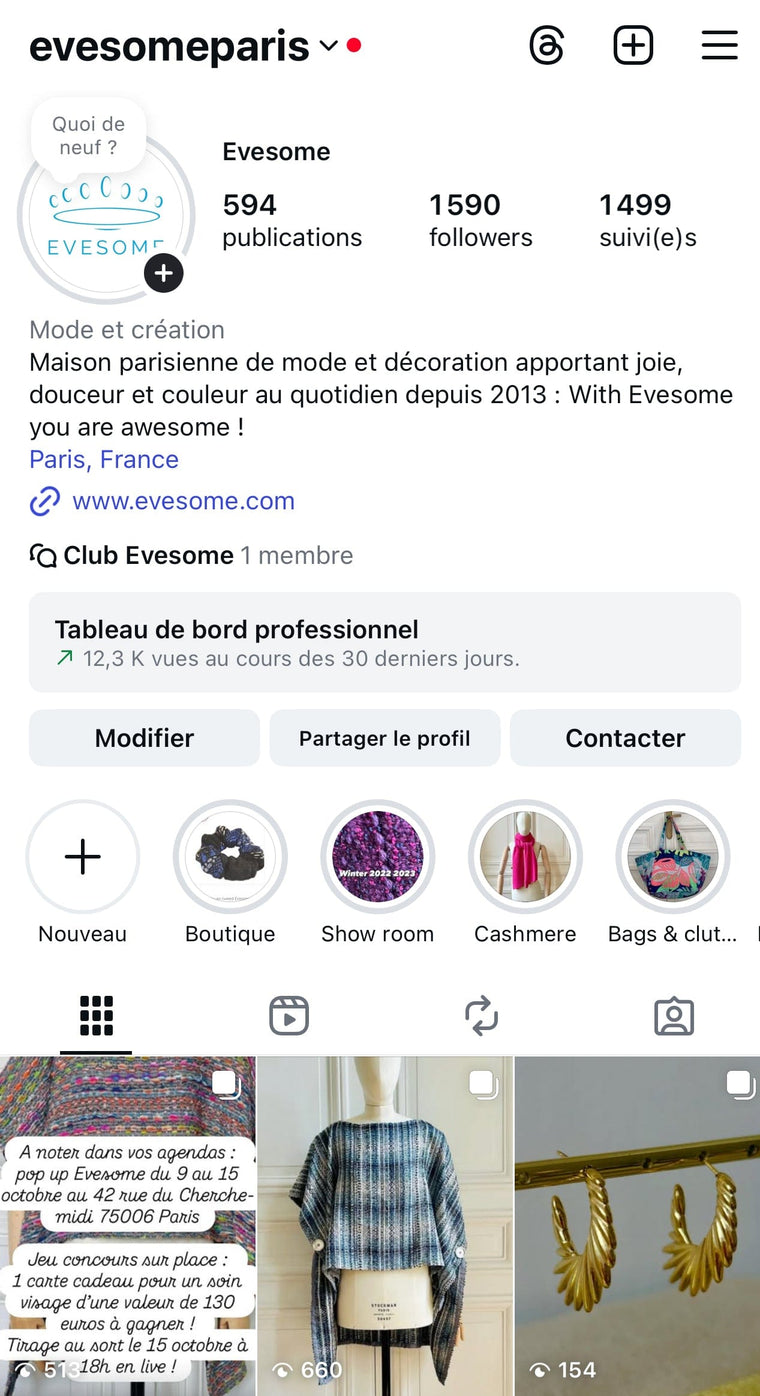Add a story with the profile plus badge

click(x=163, y=273)
